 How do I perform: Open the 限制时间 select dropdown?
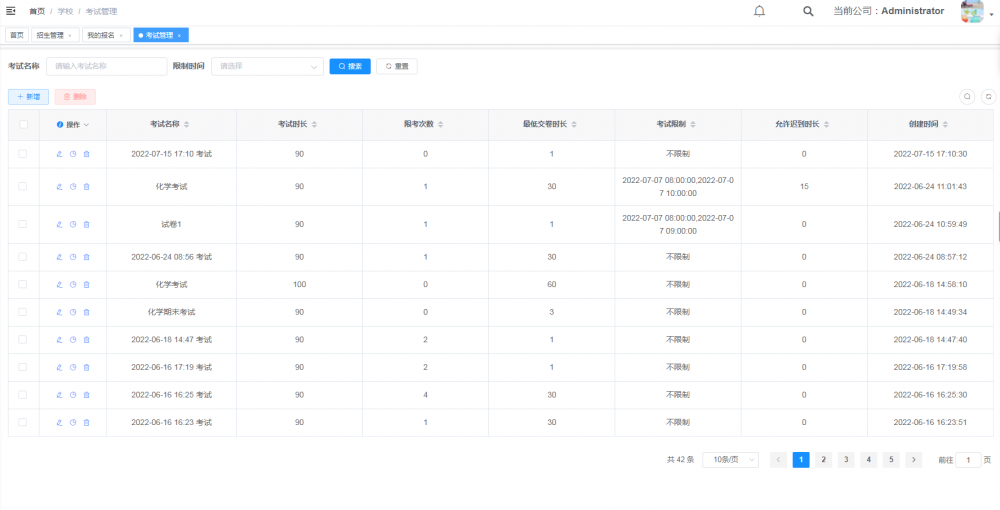tap(267, 66)
